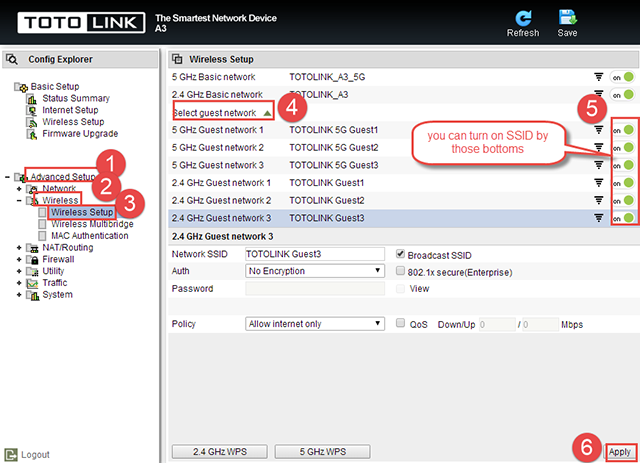Click signal icon for 2.4 GHz Guest network 2

click(x=598, y=200)
